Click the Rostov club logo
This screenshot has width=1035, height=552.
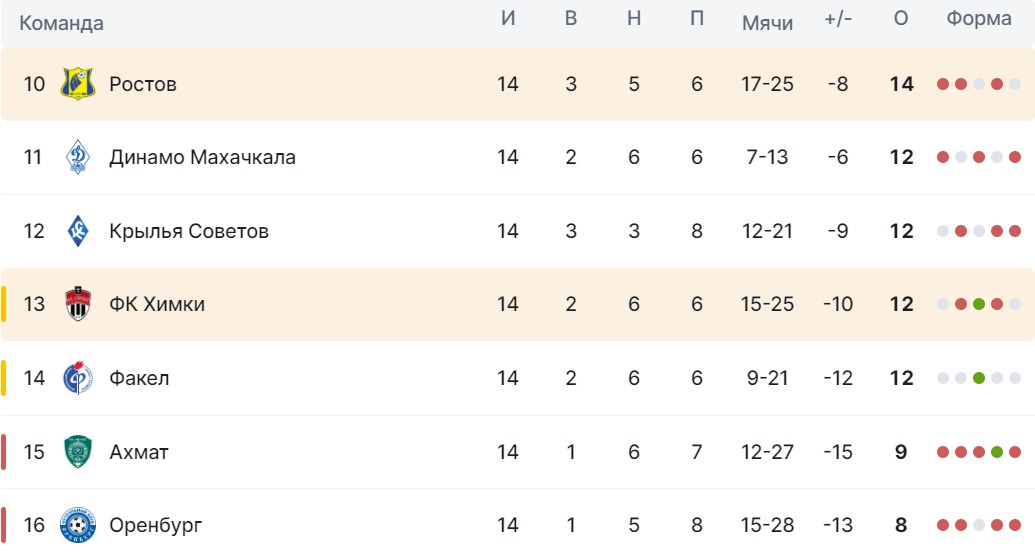pyautogui.click(x=77, y=84)
